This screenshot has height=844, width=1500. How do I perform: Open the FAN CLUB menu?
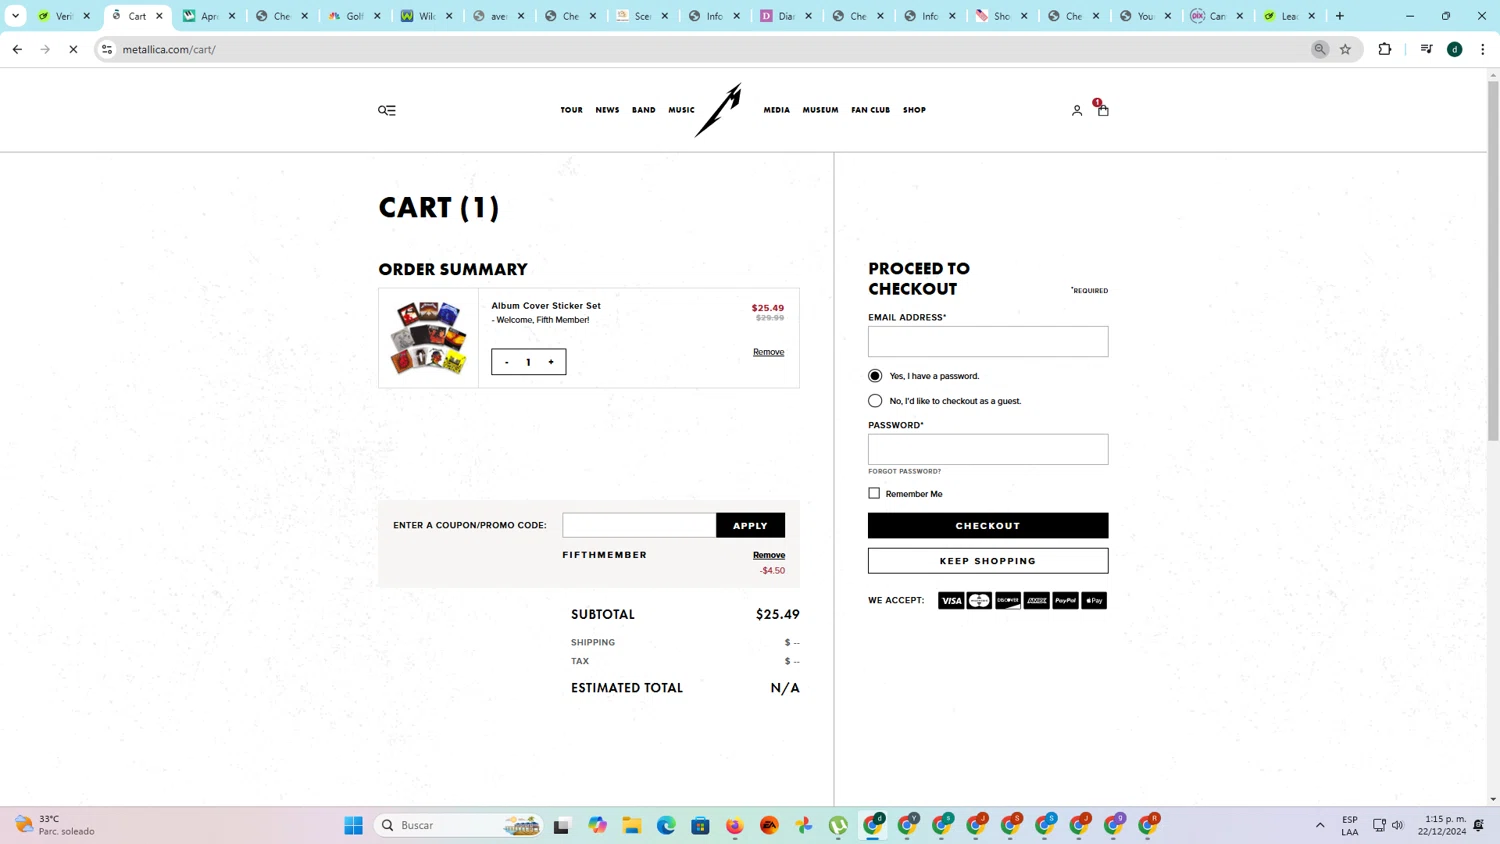coord(870,110)
